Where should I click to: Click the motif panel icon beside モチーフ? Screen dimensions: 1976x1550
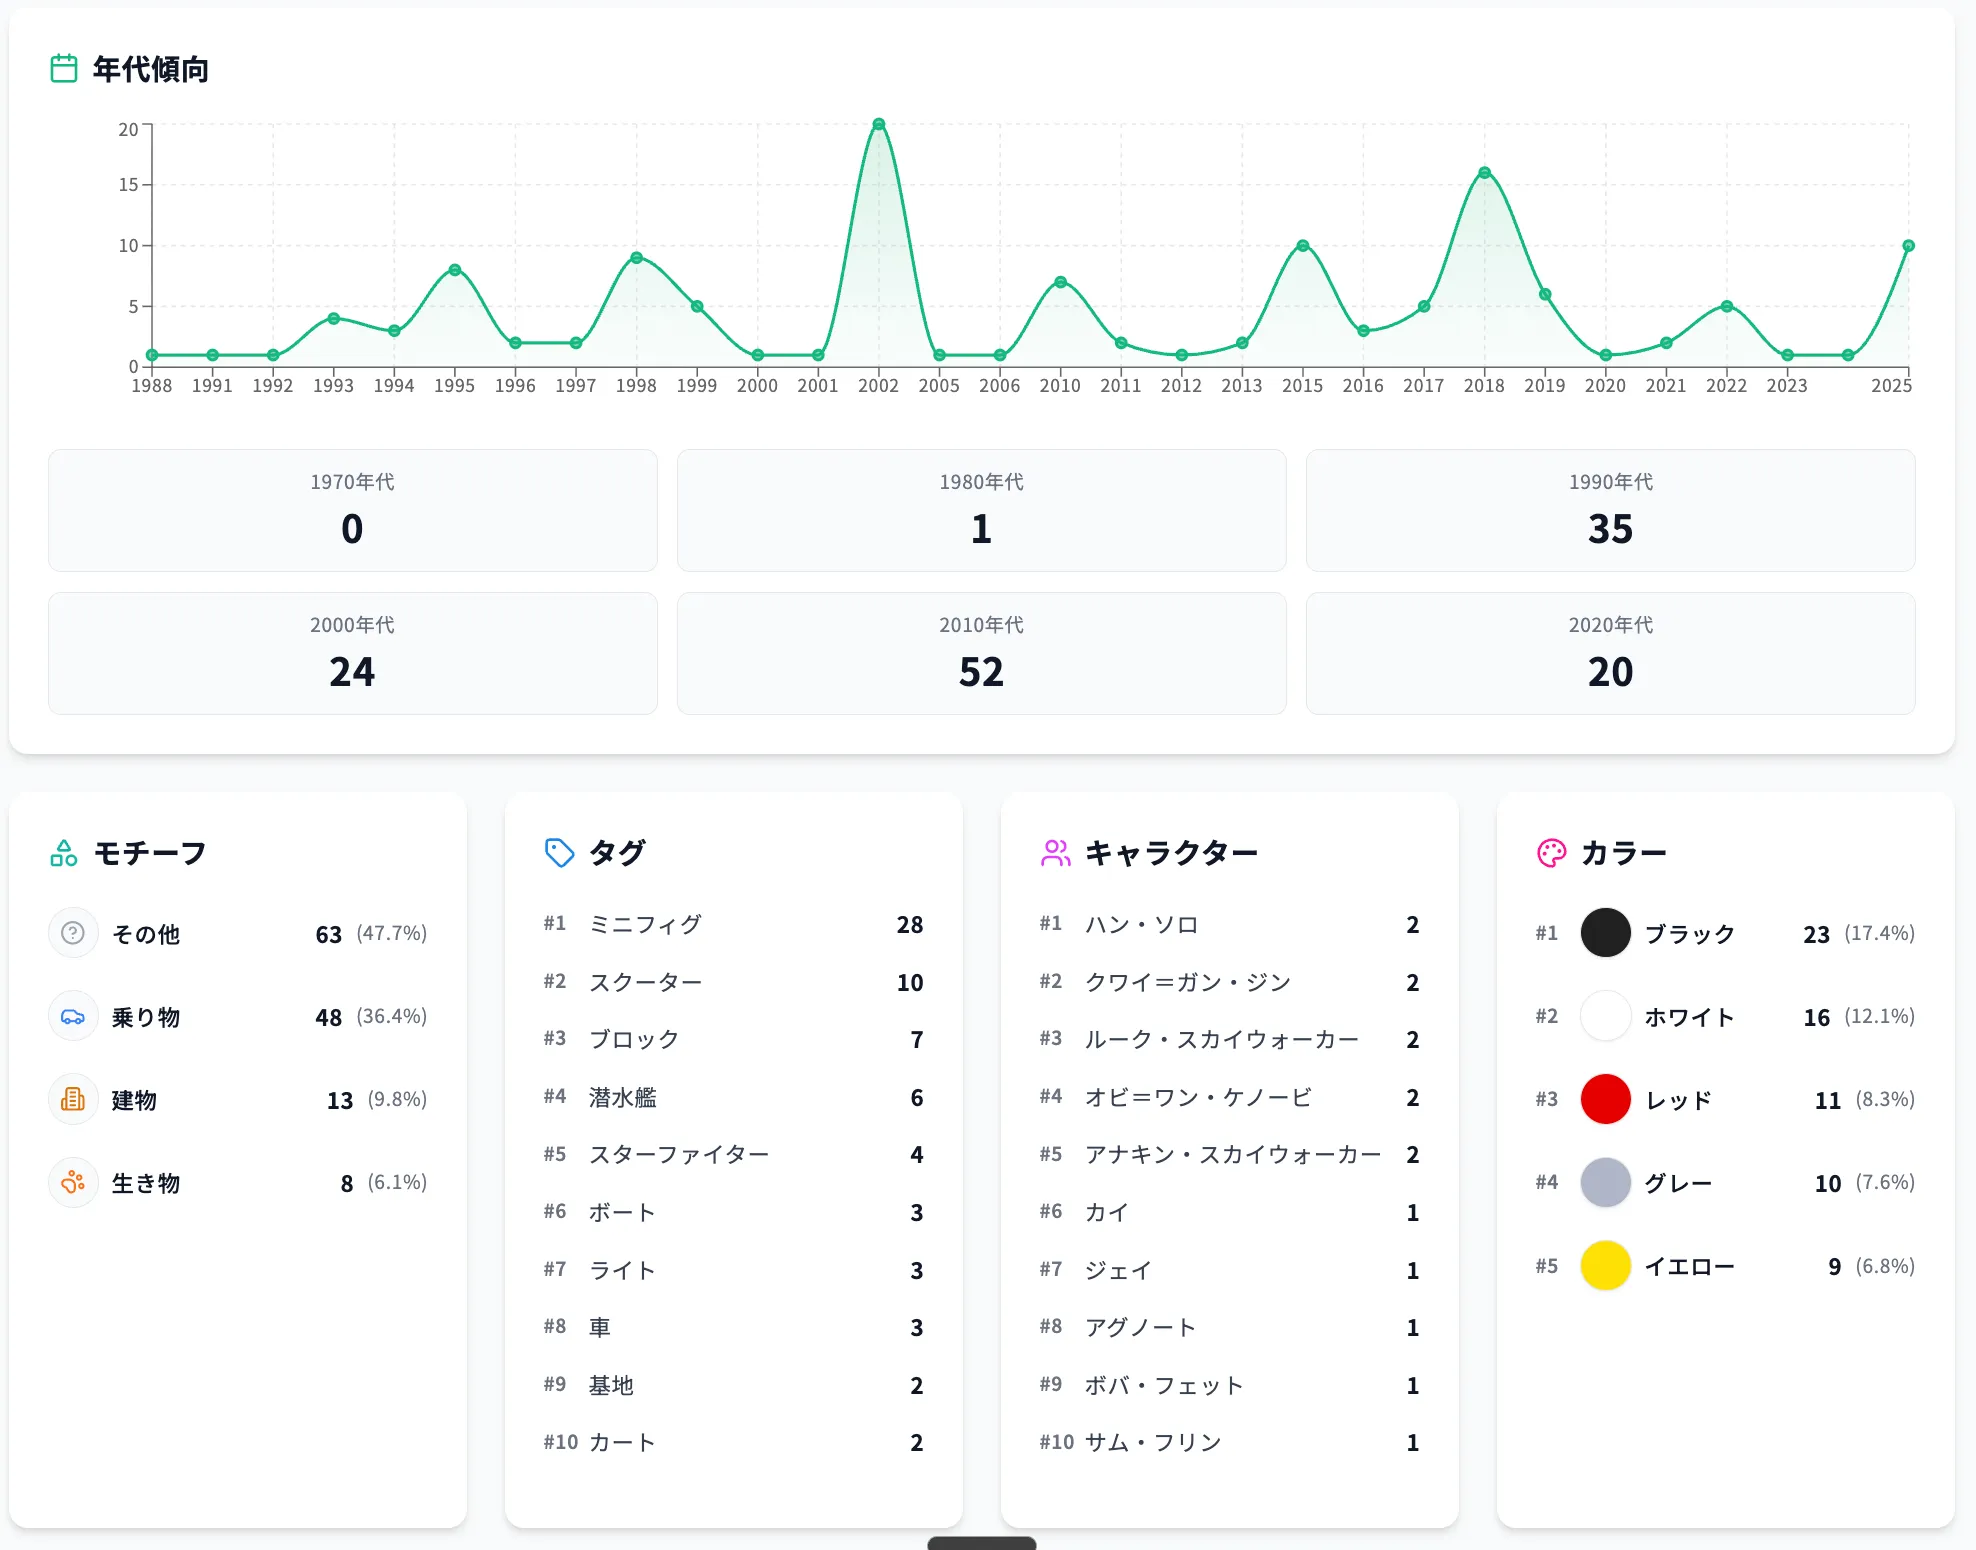click(63, 853)
